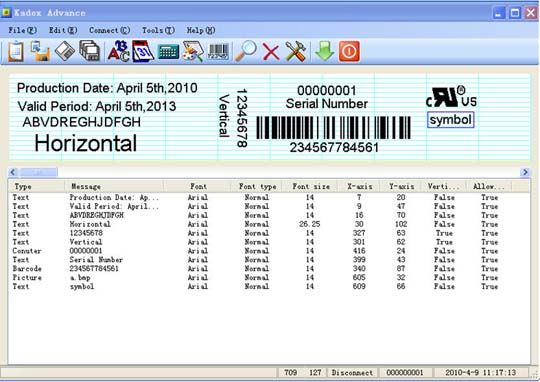The image size is (540, 382).
Task: Click the teal counter keypad icon
Action: [x=168, y=52]
